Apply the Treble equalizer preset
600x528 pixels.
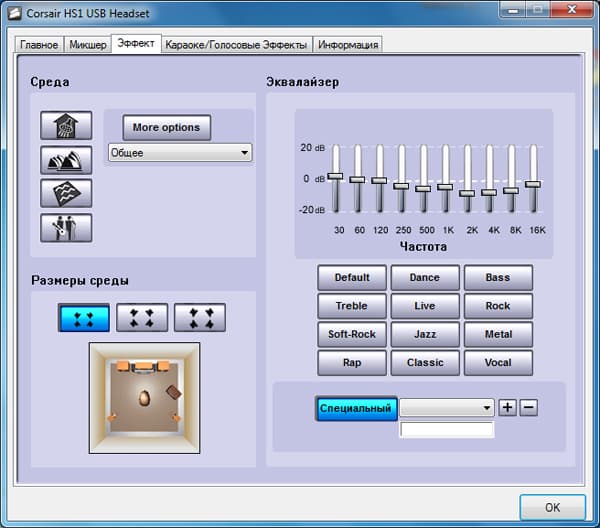[352, 306]
